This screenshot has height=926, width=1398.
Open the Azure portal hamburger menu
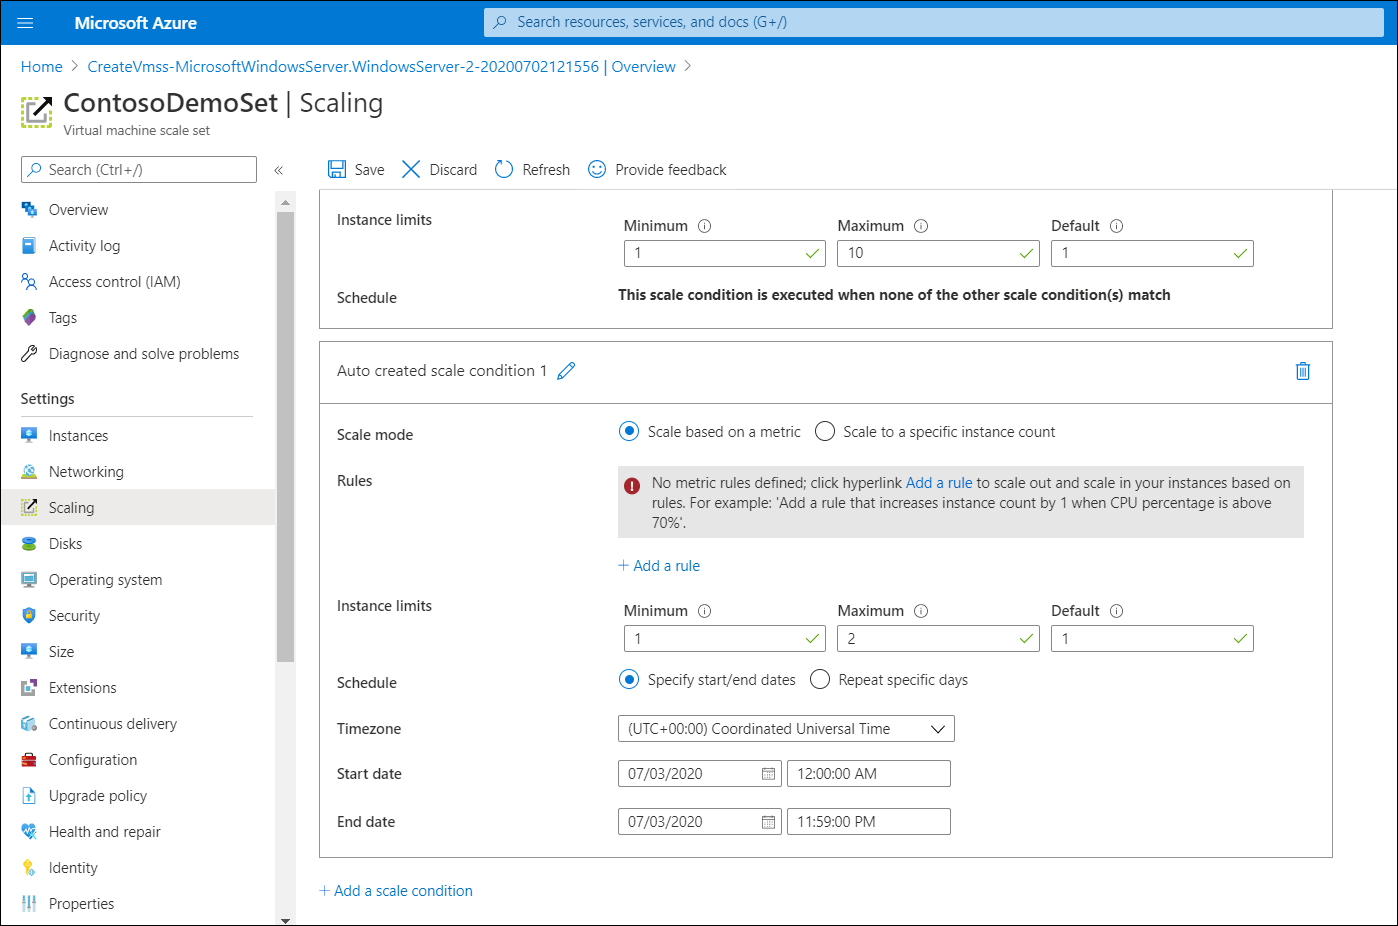pos(25,23)
